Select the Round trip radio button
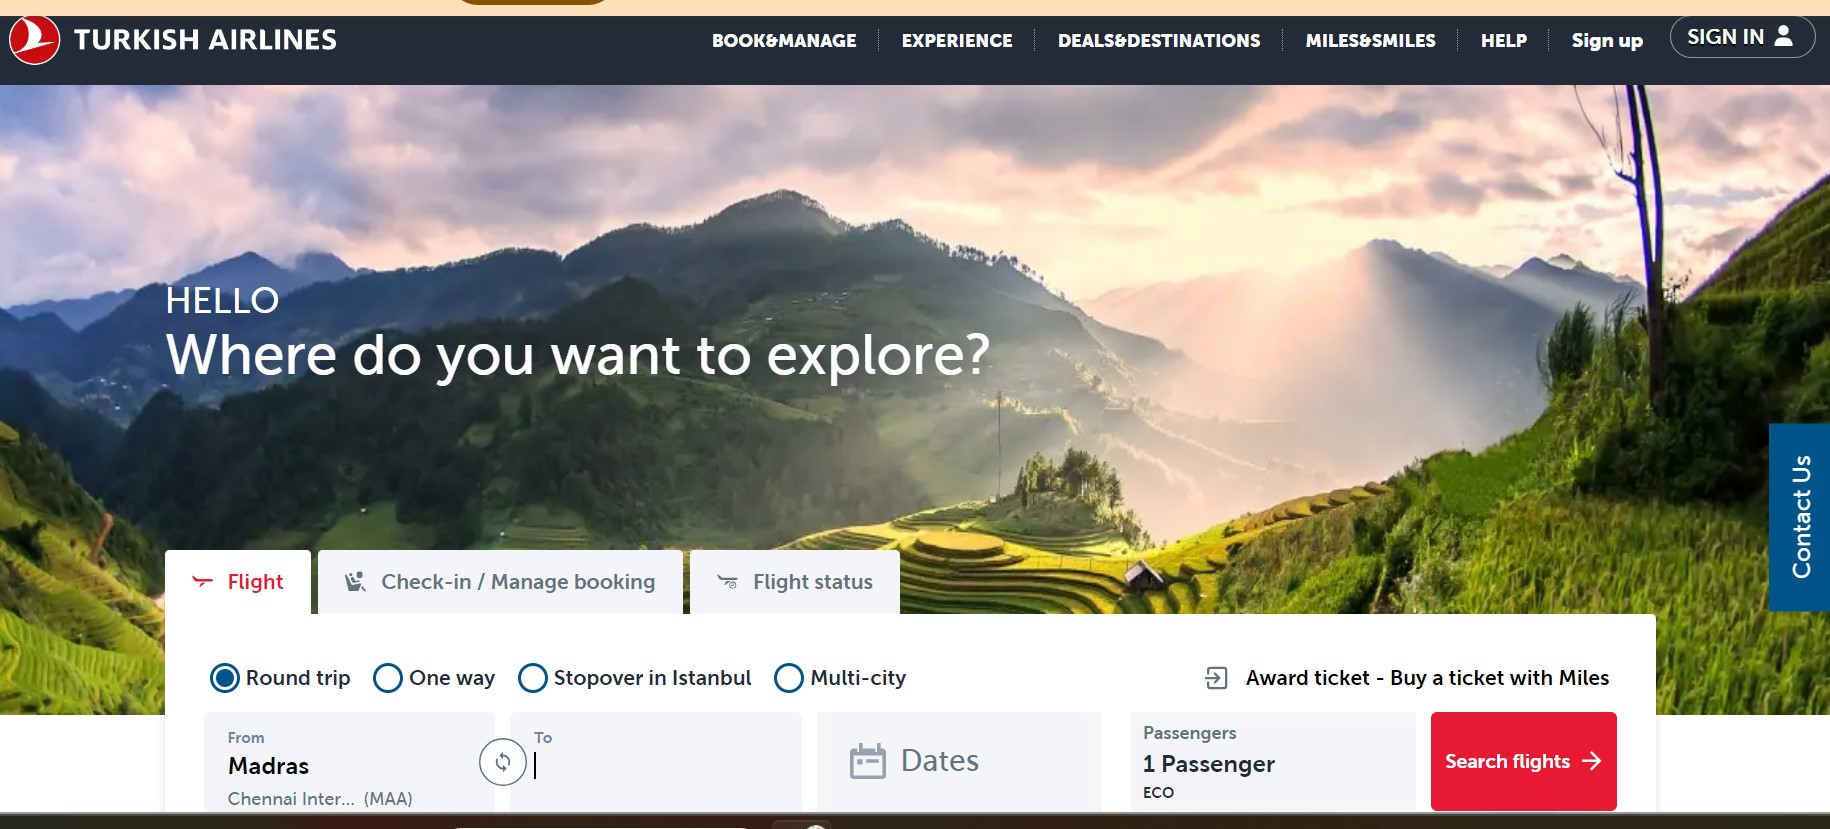This screenshot has height=829, width=1830. 225,678
